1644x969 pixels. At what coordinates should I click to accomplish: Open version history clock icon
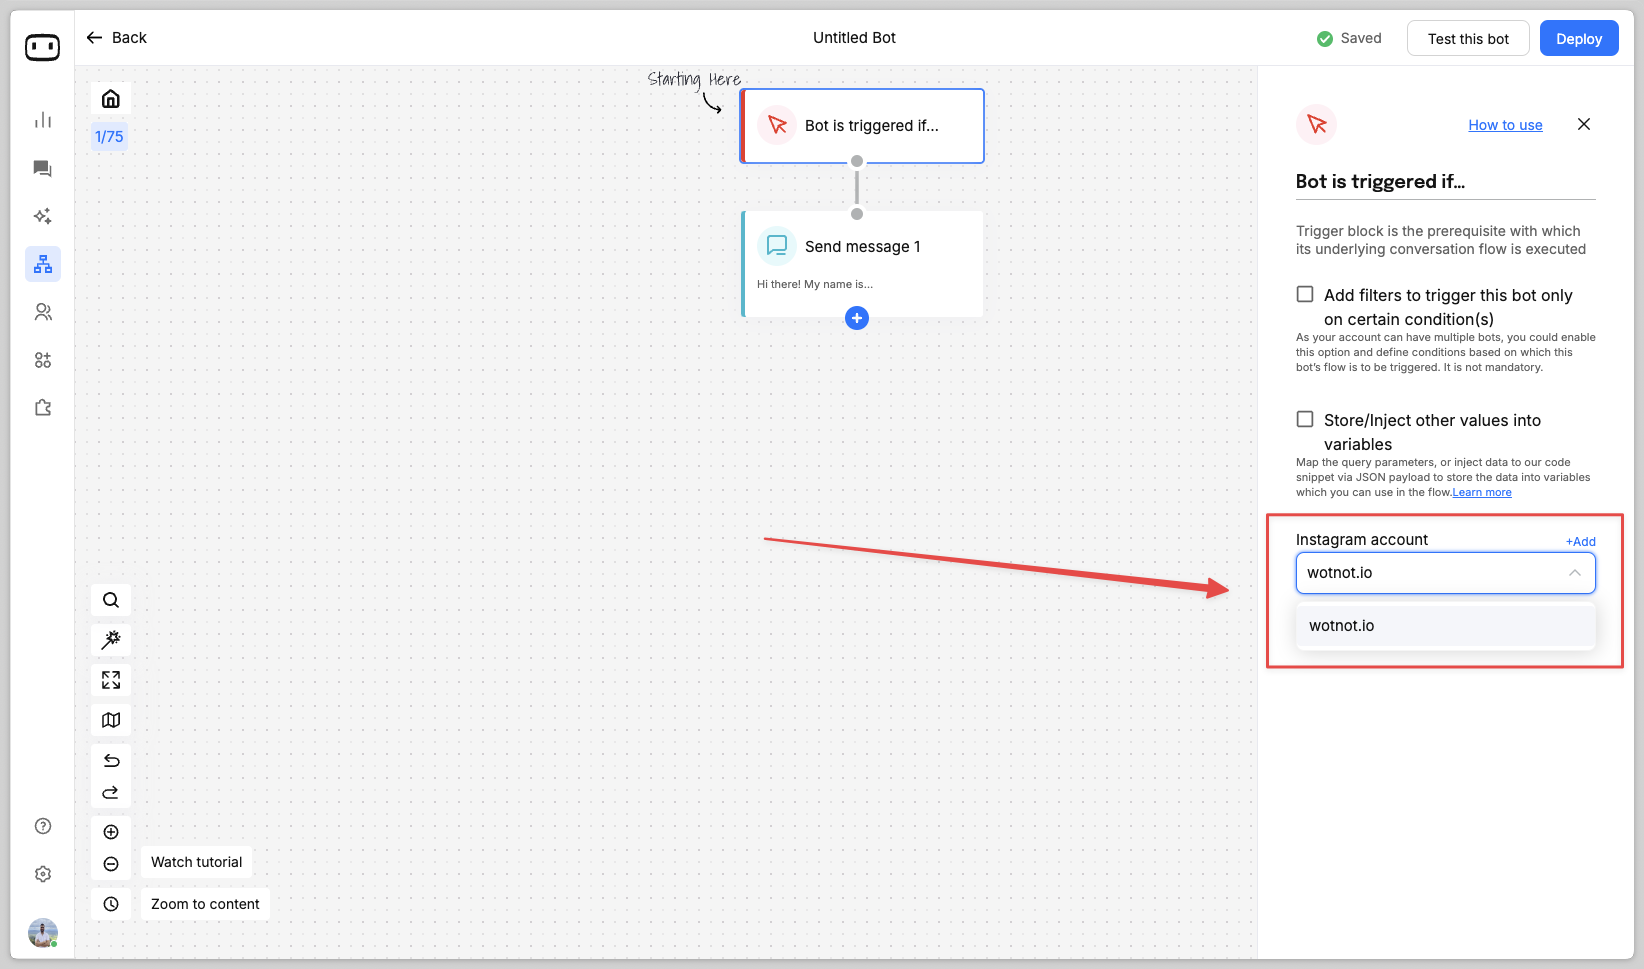(111, 904)
